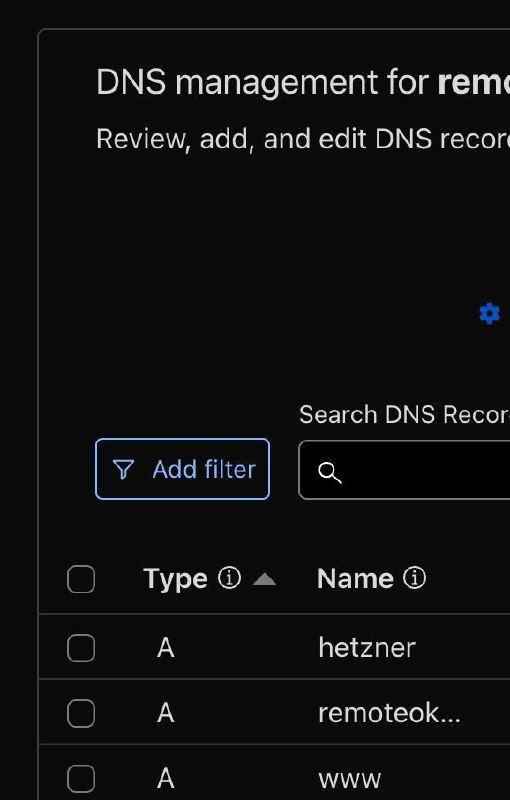The width and height of the screenshot is (510, 800).
Task: Click the A type cell for www
Action: (166, 779)
